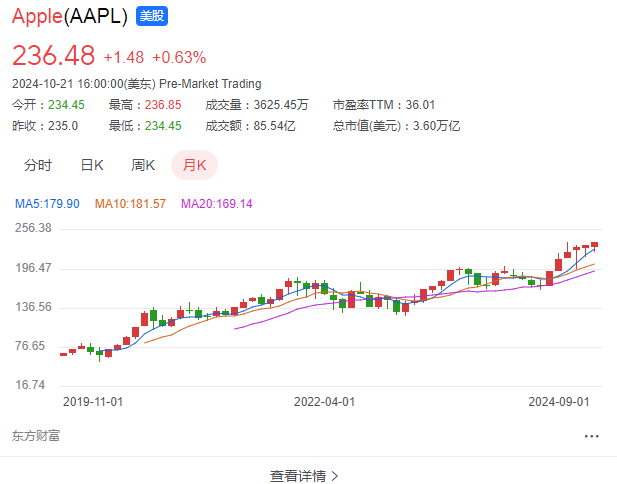This screenshot has width=617, height=484.
Task: Click the 查看详情 details link
Action: (304, 476)
